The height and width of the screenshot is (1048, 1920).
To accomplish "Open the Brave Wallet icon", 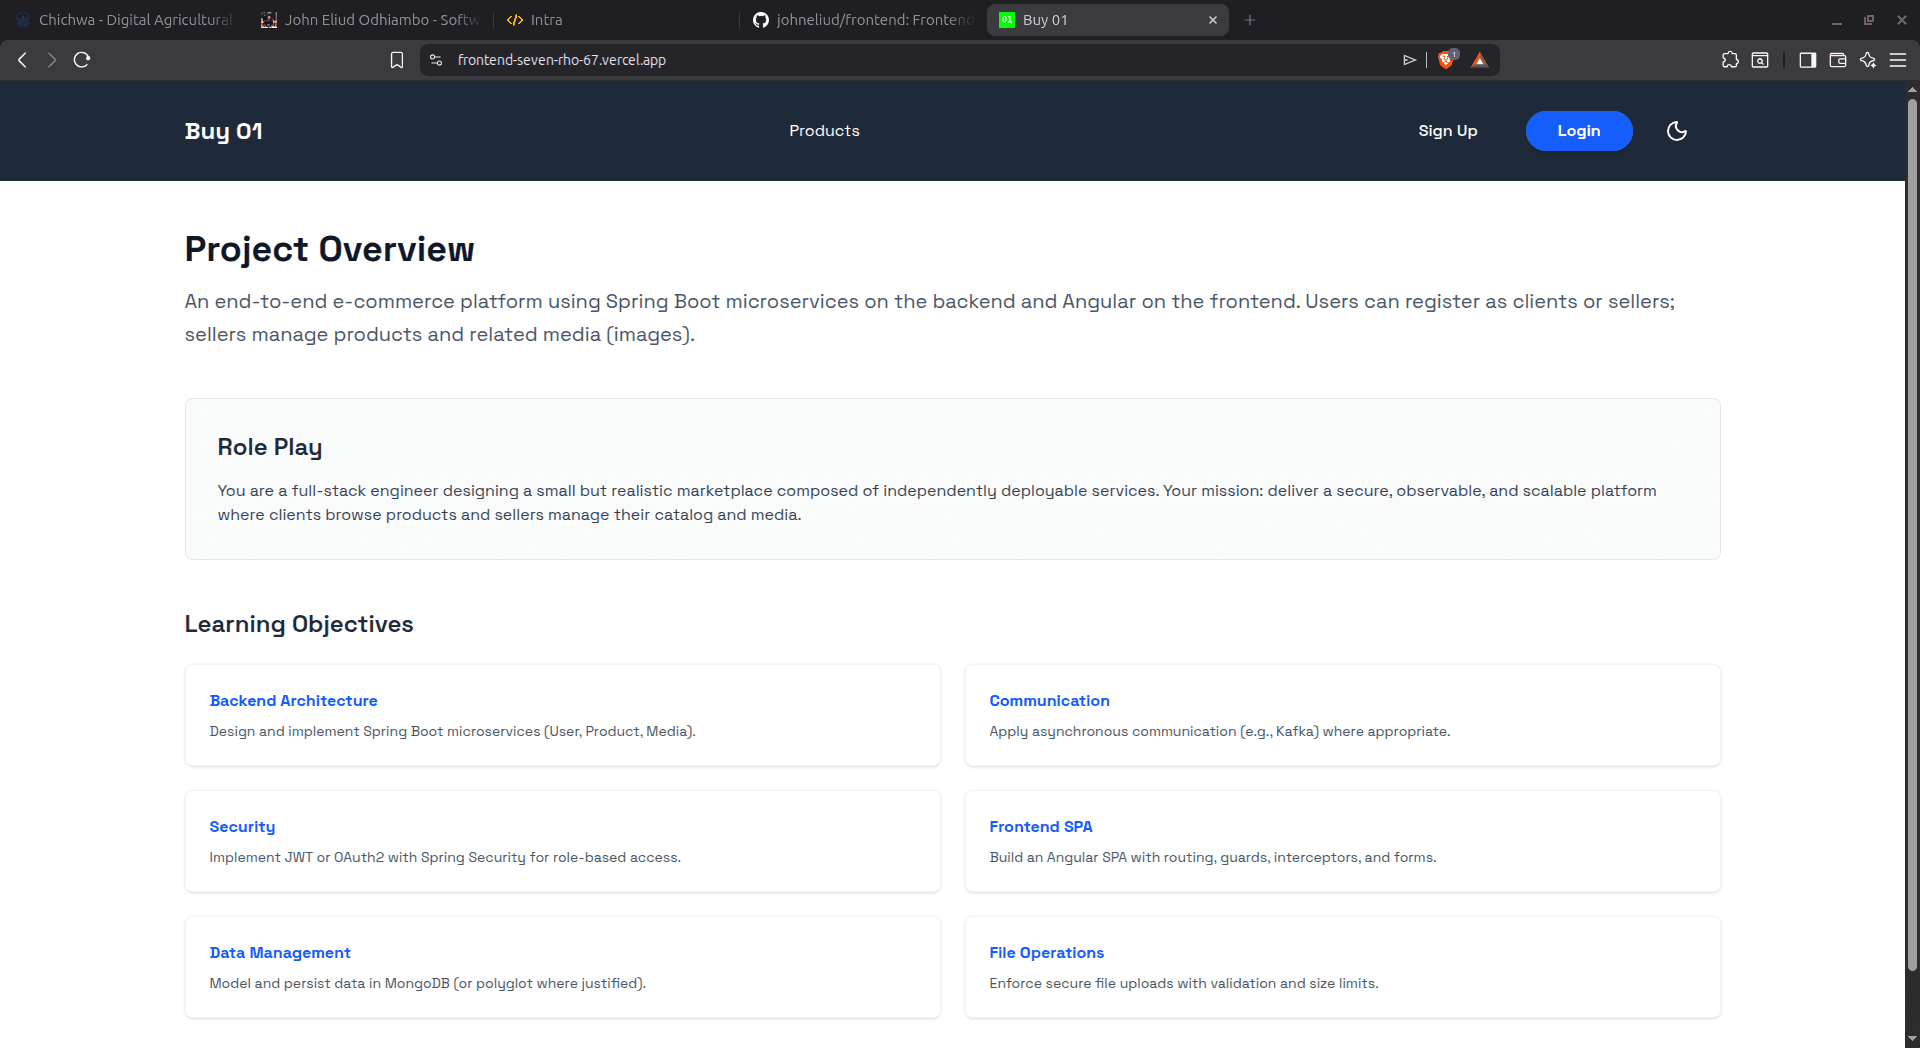I will point(1837,60).
